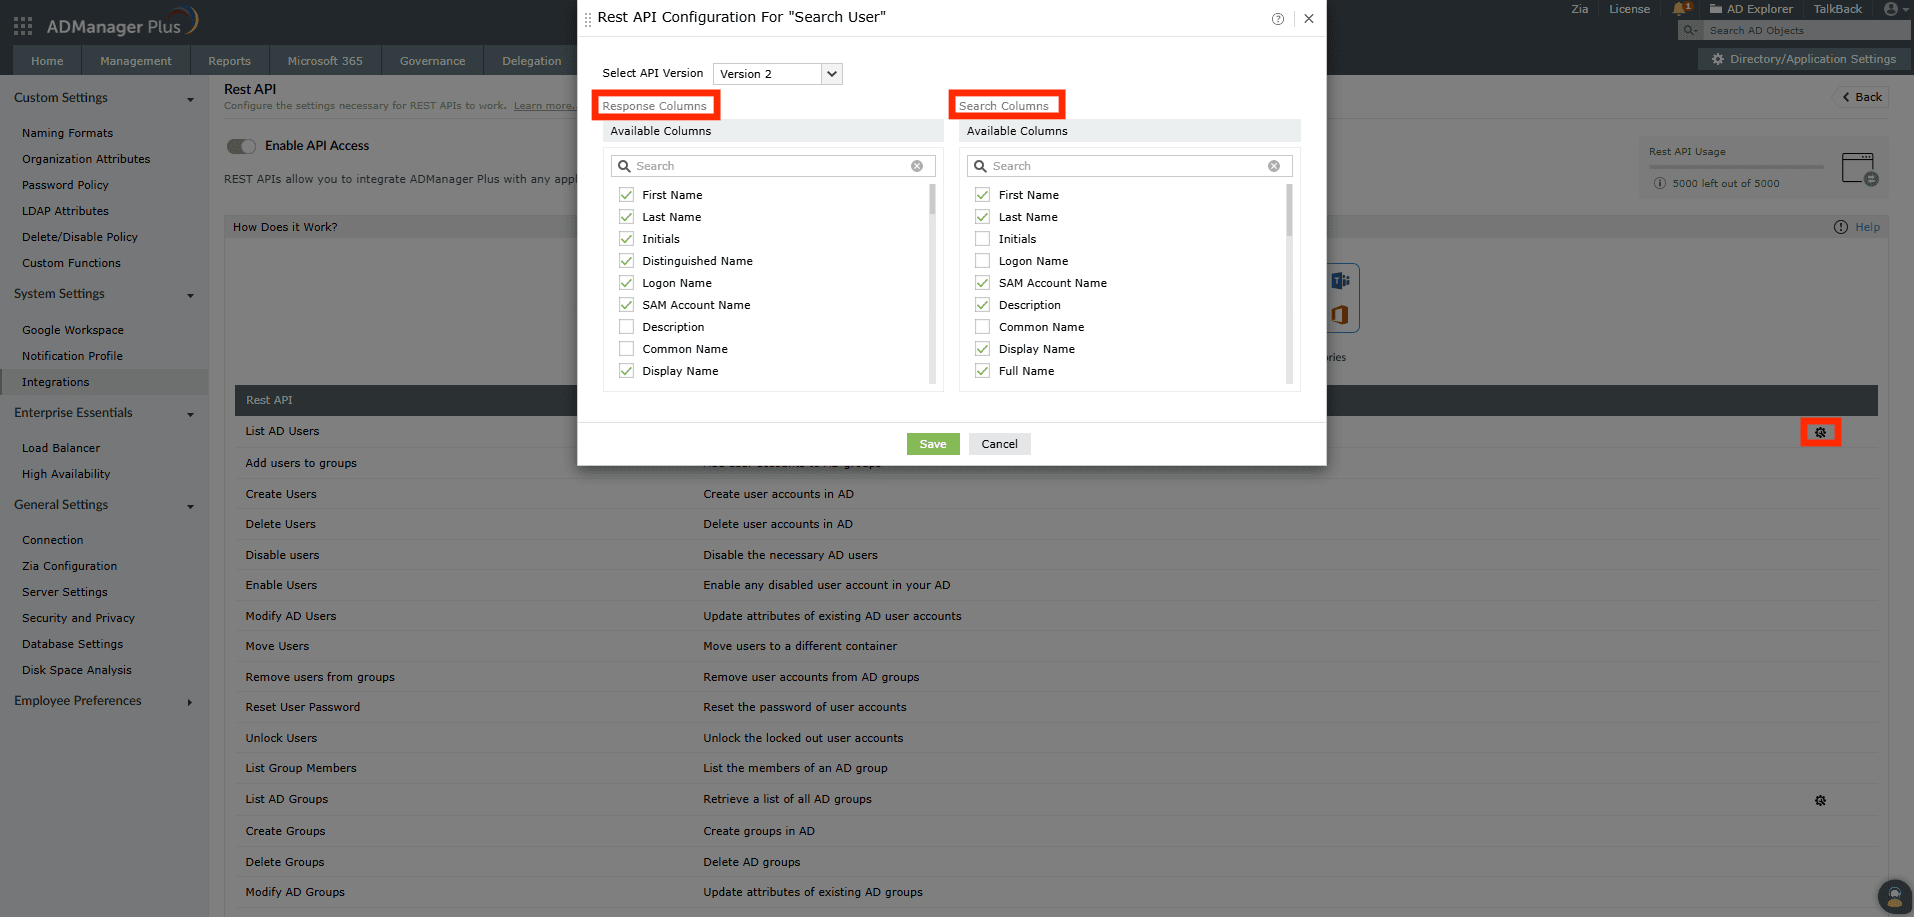Open Directory/Application Settings gear

(x=1717, y=59)
